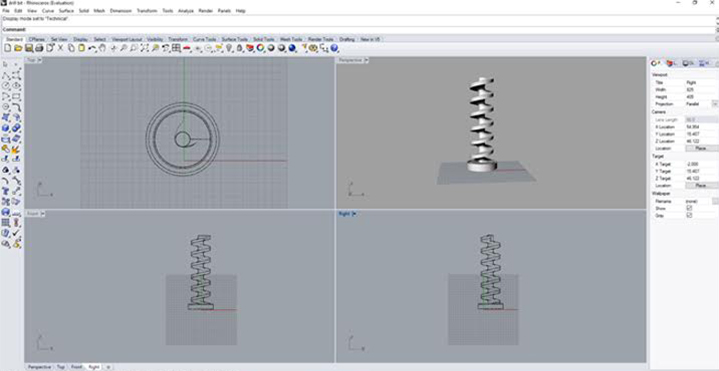Click the Open file folder icon
This screenshot has height=371, width=719.
(18, 48)
